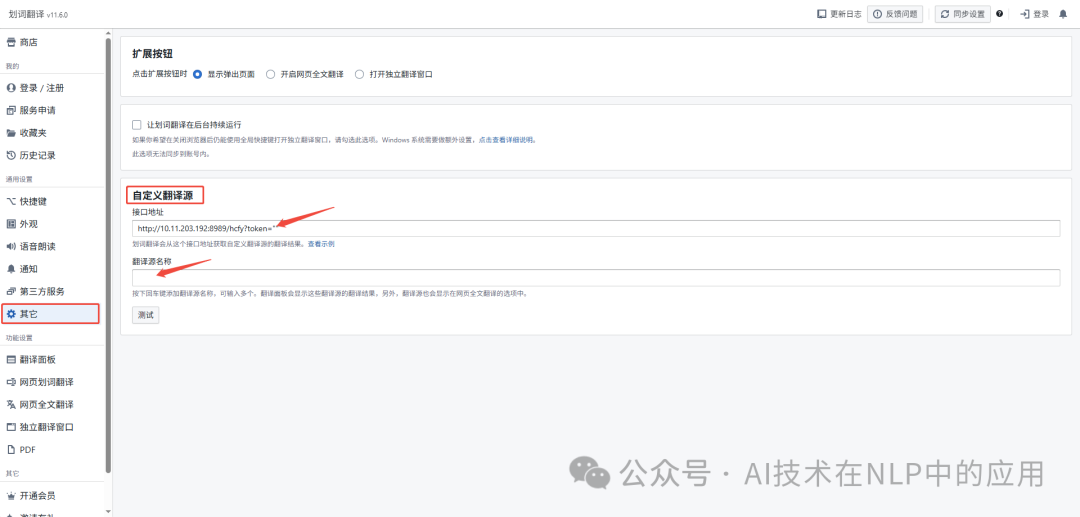Click the 接口地址 URL input field
The width and height of the screenshot is (1080, 517).
[596, 229]
